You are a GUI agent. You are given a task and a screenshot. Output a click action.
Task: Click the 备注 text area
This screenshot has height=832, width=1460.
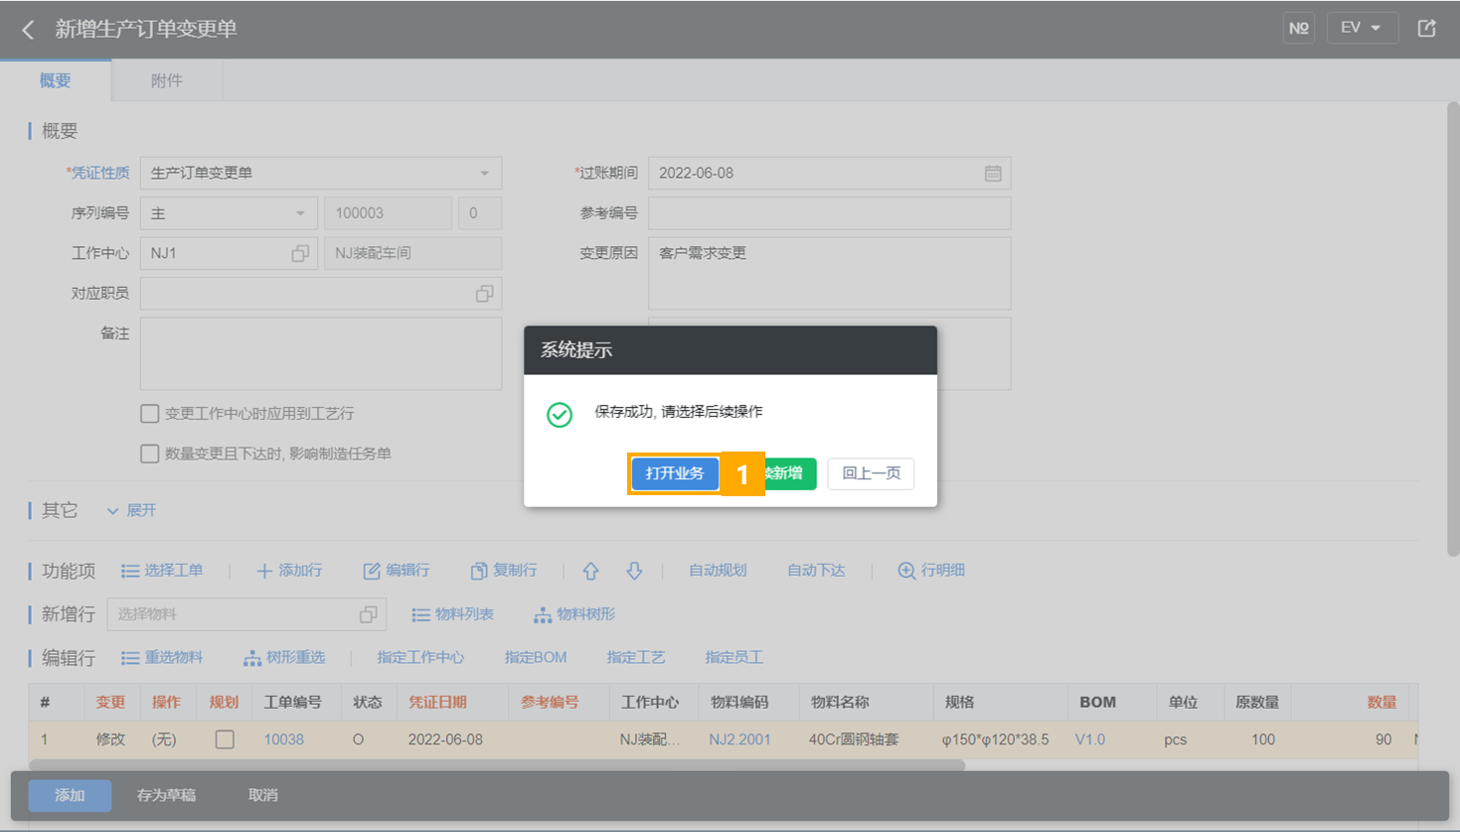pyautogui.click(x=321, y=353)
